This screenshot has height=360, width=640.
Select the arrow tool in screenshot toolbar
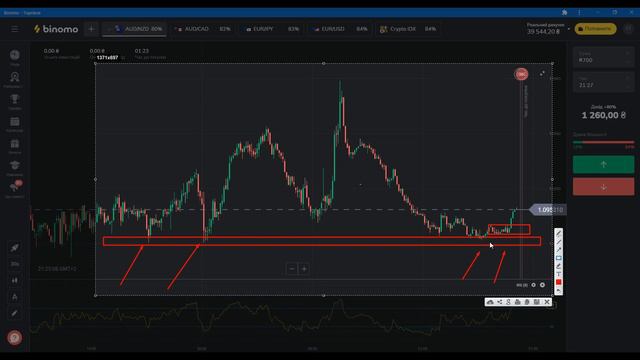pos(558,250)
